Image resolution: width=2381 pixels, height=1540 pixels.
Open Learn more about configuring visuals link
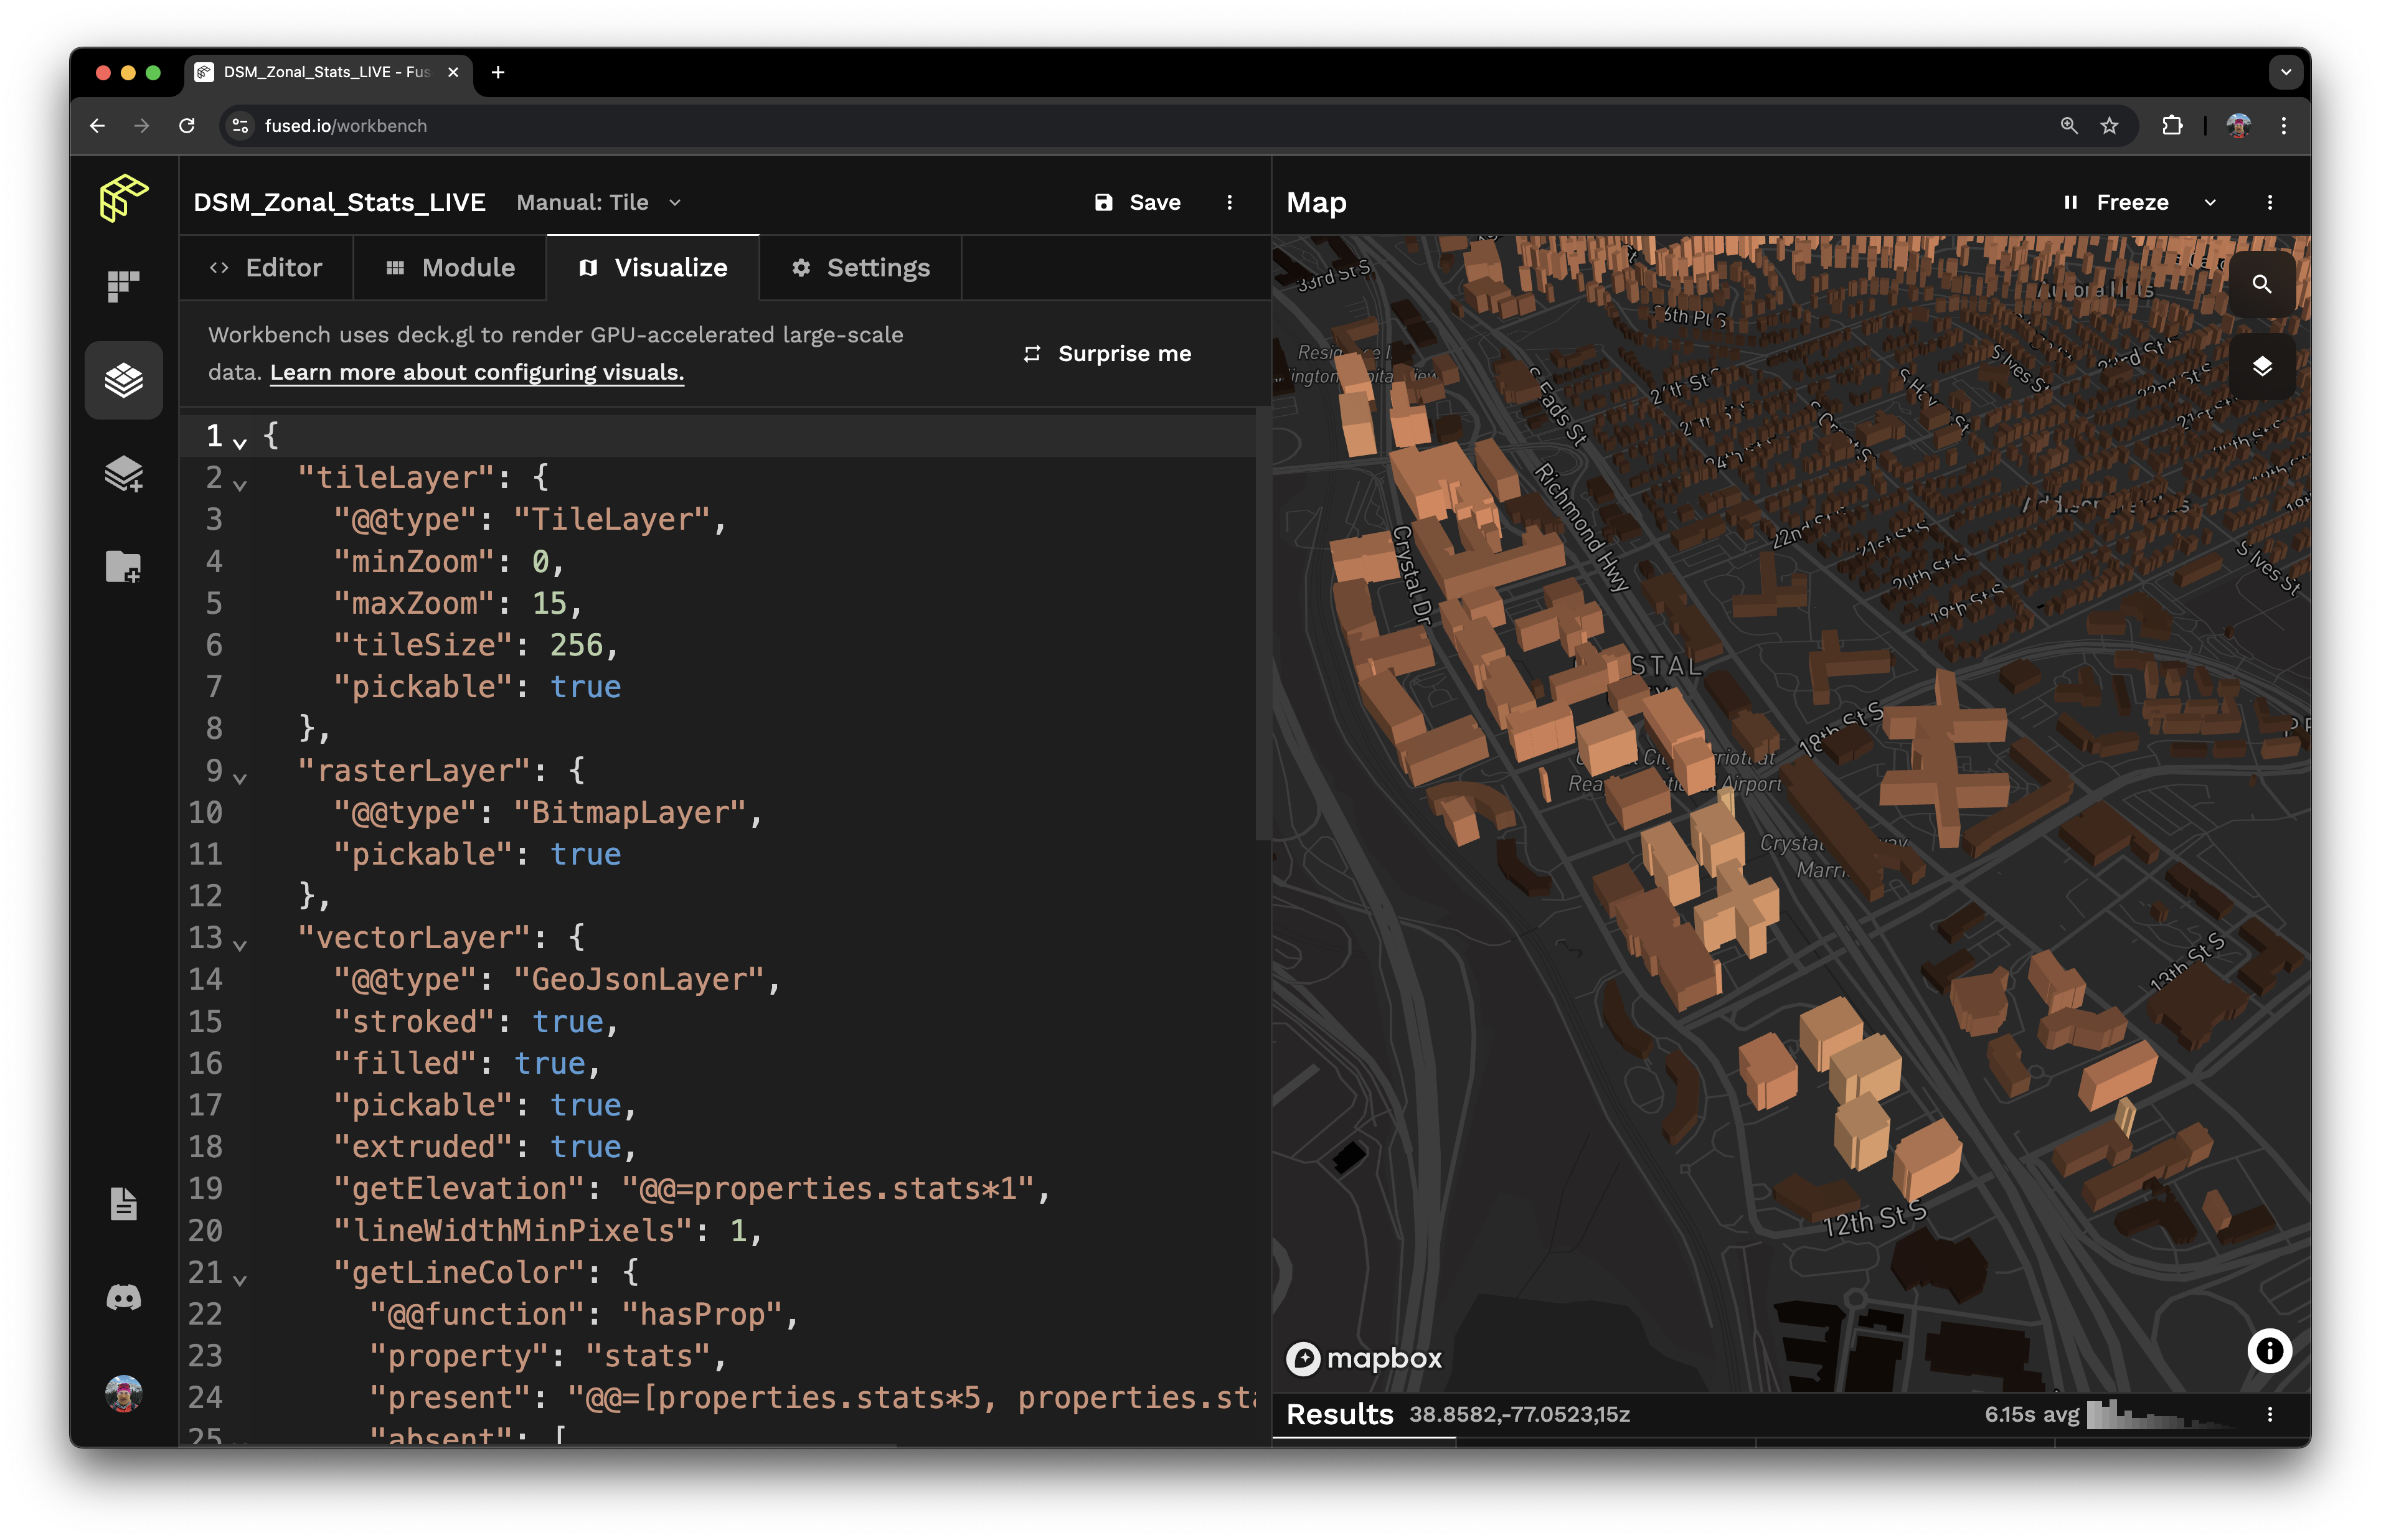tap(477, 373)
